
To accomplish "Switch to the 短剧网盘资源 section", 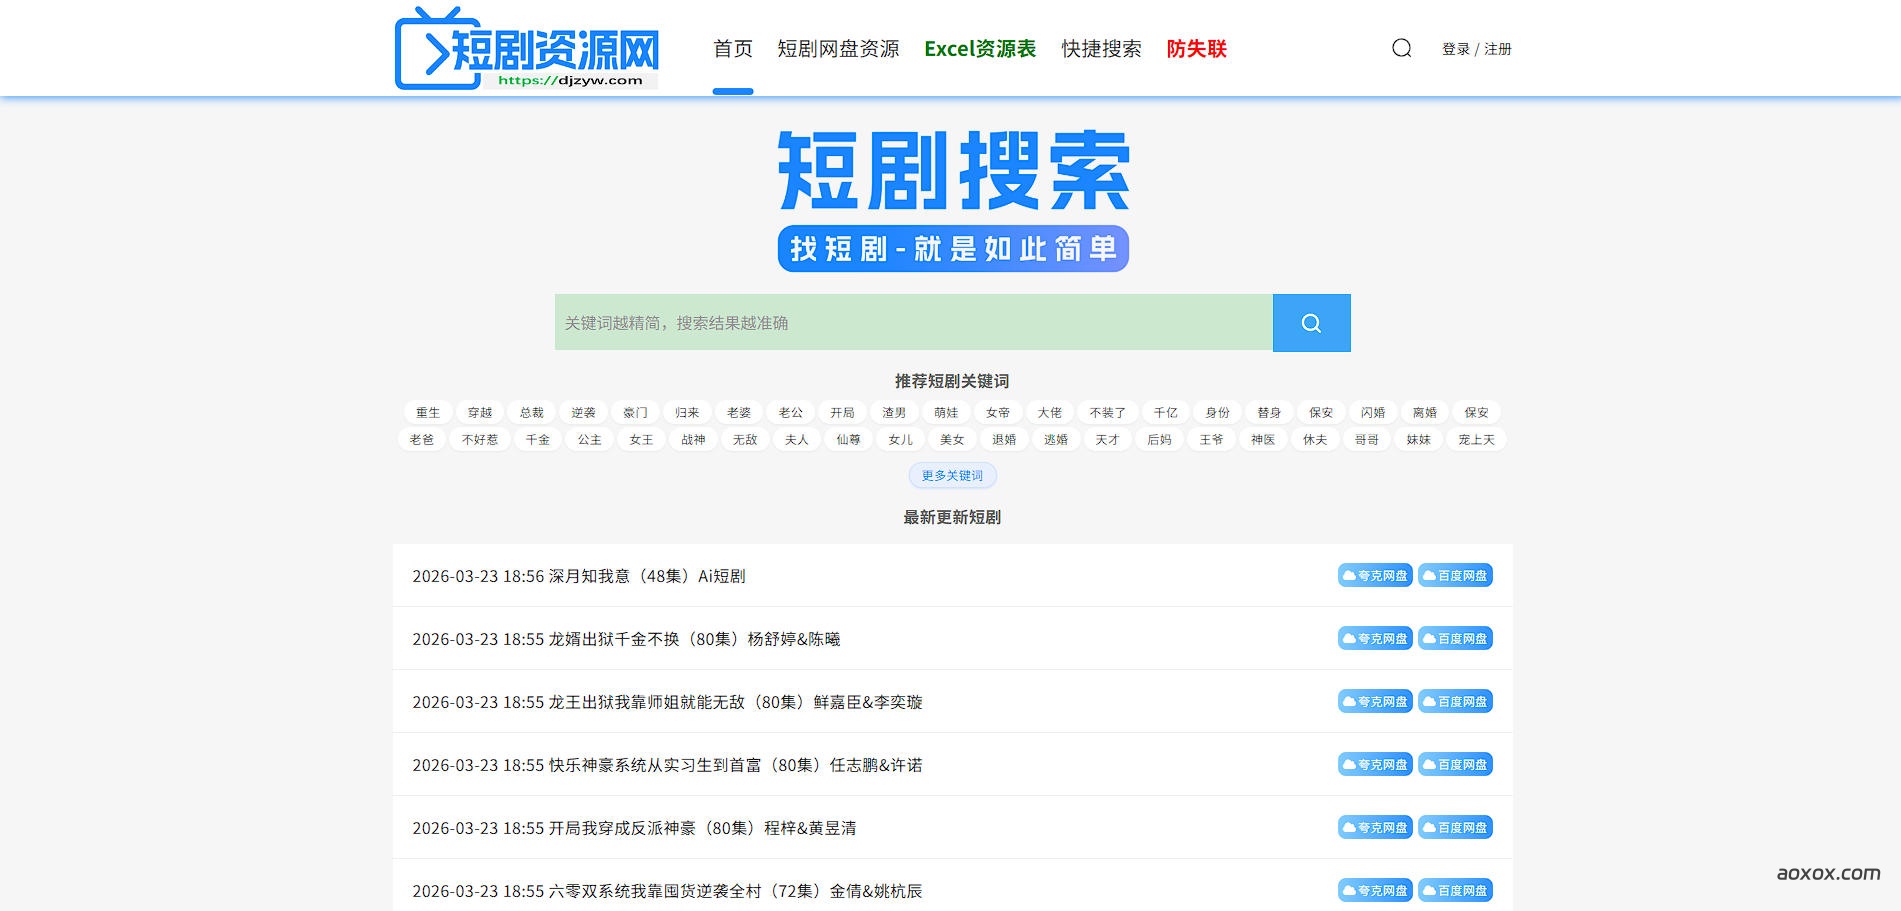I will point(839,49).
